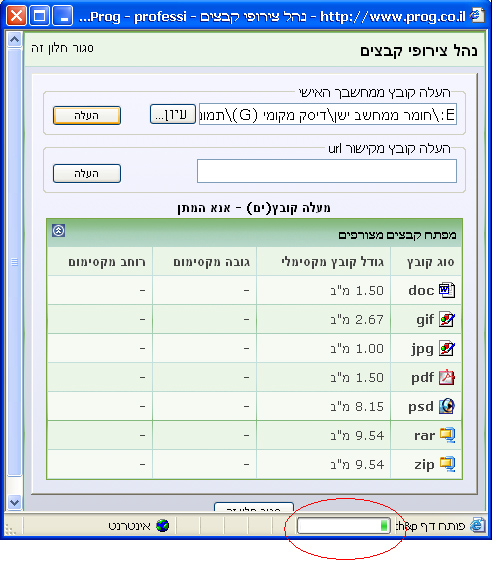501x573 pixels.
Task: Click the pdf Acrobat file icon
Action: click(x=447, y=377)
